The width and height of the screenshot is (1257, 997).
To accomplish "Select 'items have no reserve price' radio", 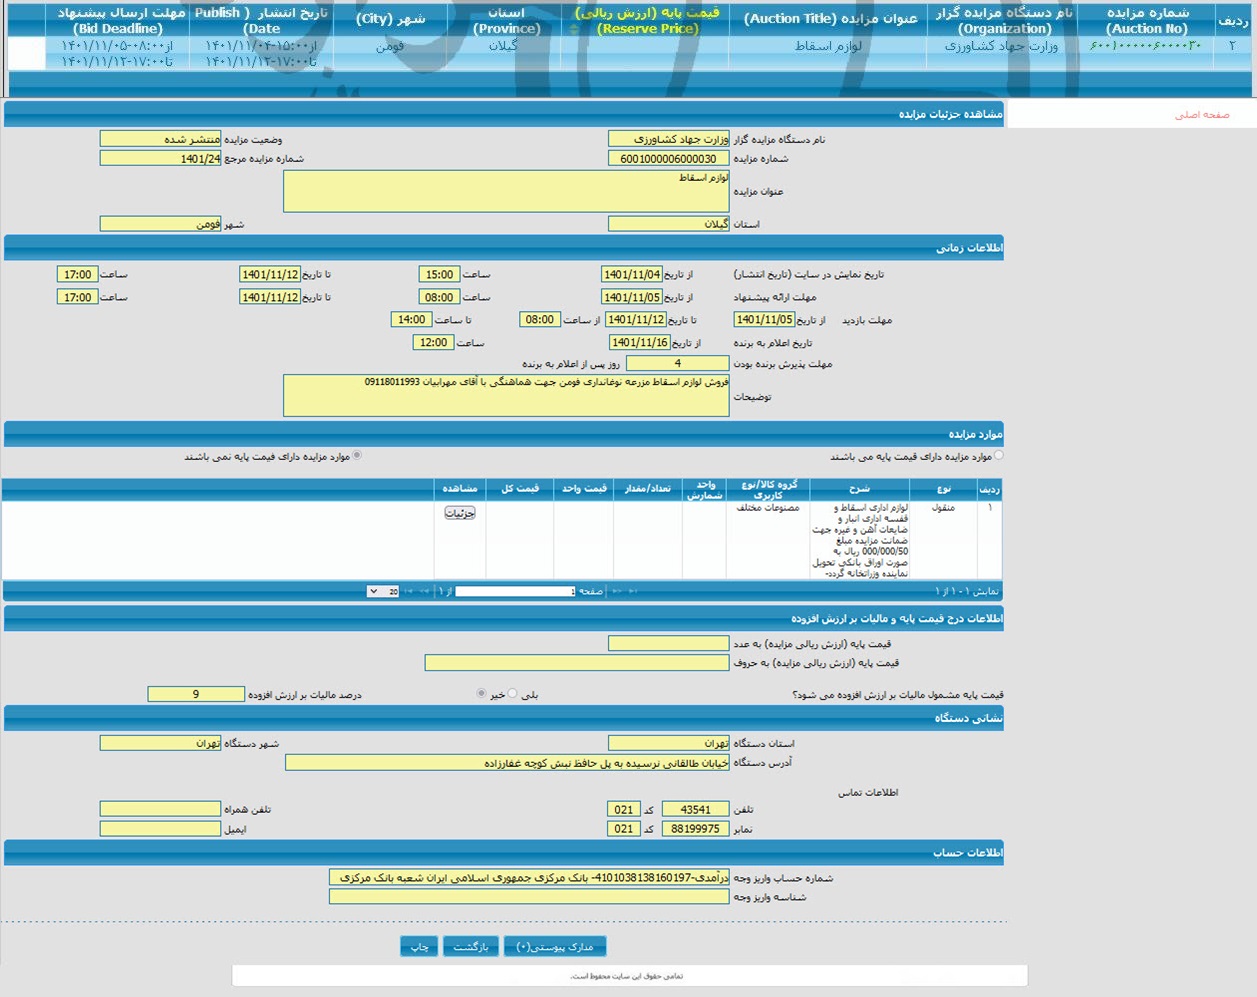I will click(x=357, y=456).
